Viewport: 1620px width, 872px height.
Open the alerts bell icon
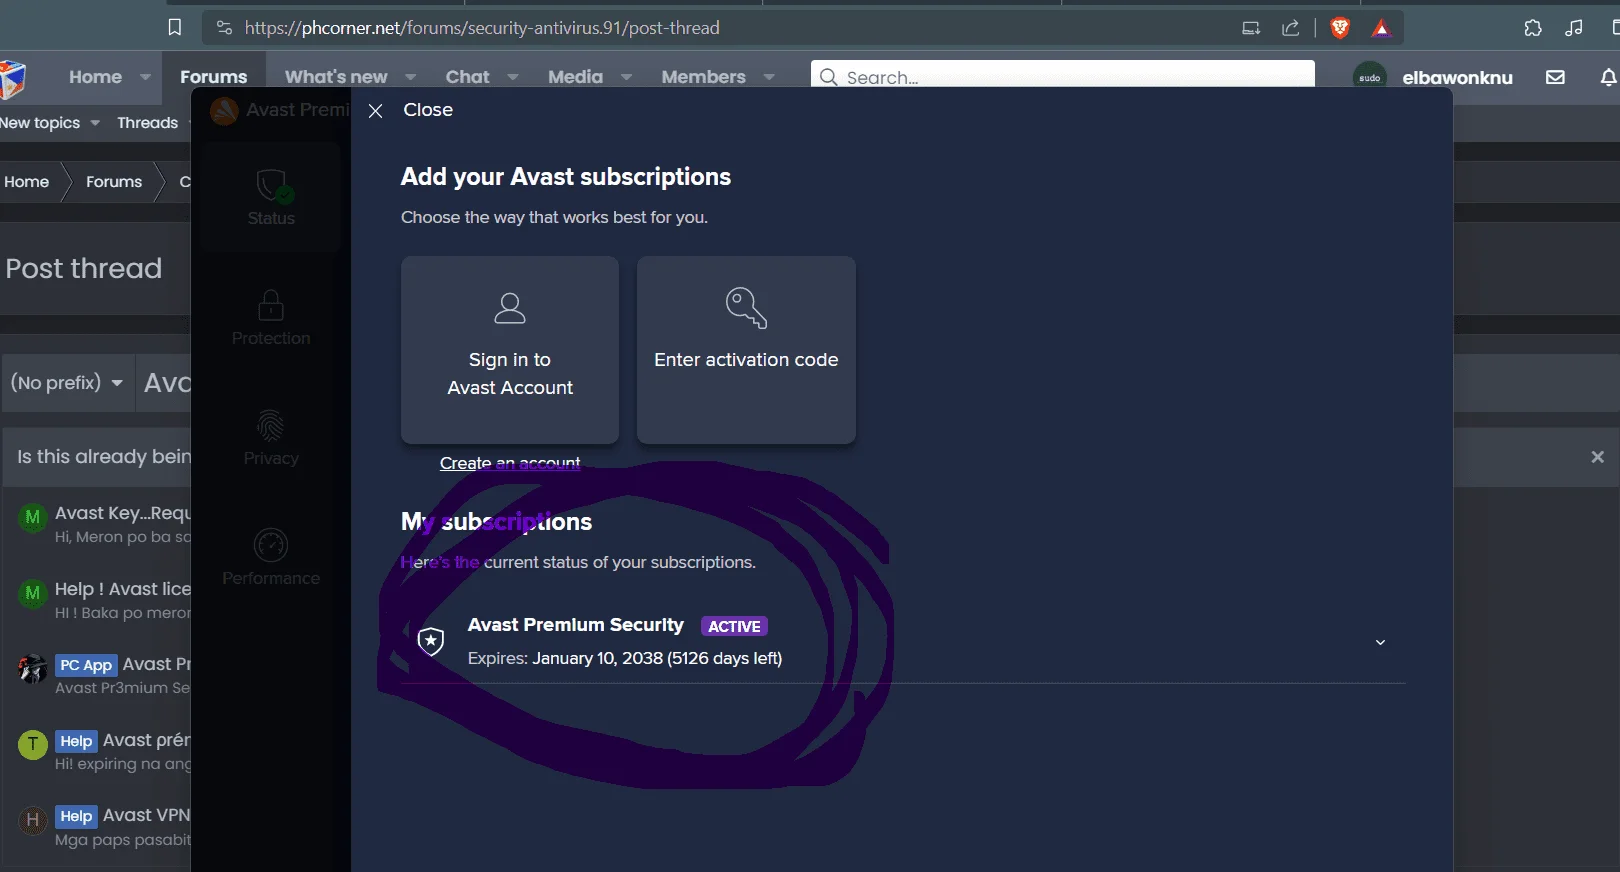(x=1608, y=77)
